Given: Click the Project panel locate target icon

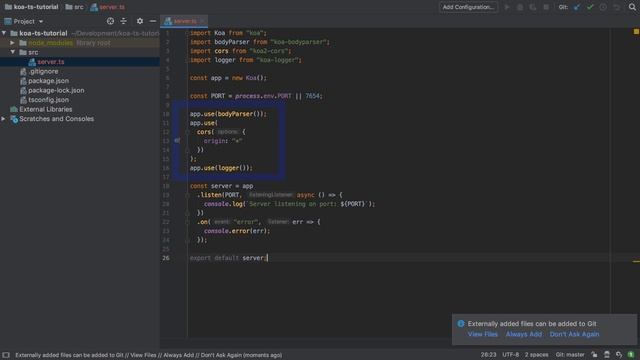Looking at the screenshot, I should (x=110, y=21).
